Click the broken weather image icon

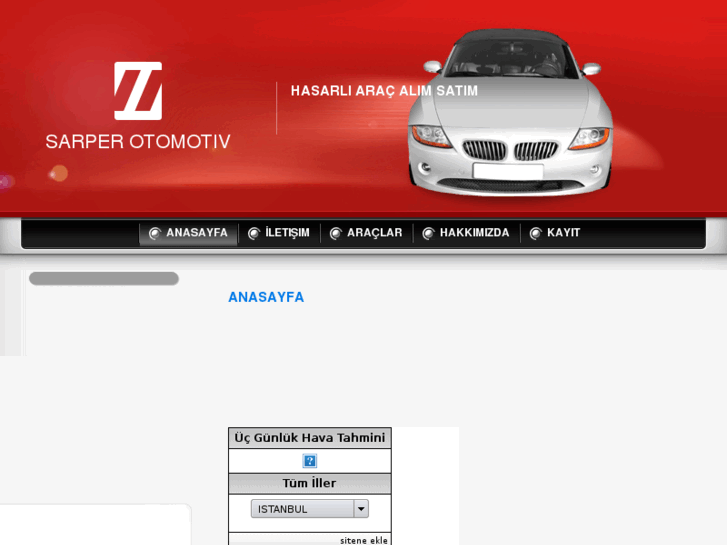310,461
